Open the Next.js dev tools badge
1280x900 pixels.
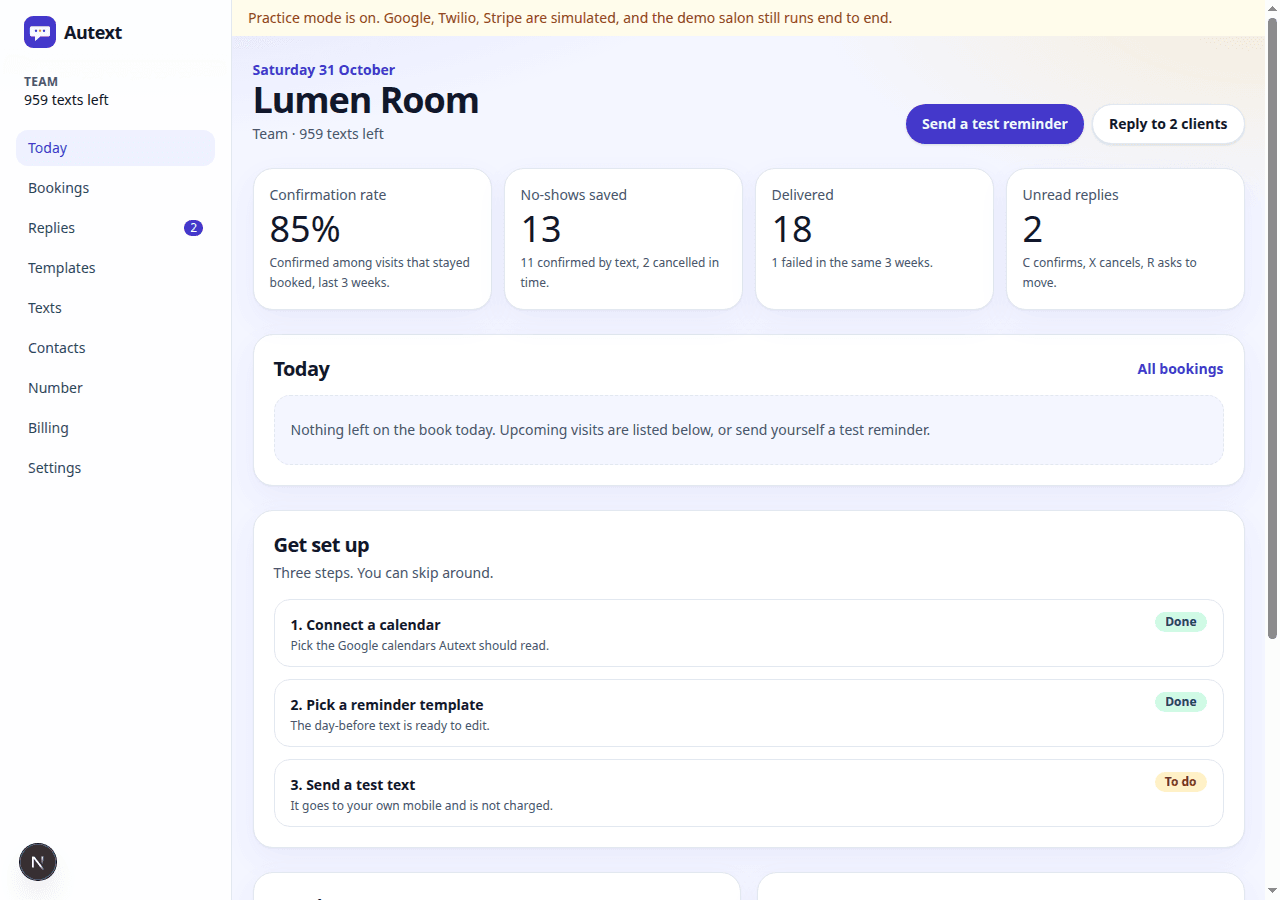[38, 862]
